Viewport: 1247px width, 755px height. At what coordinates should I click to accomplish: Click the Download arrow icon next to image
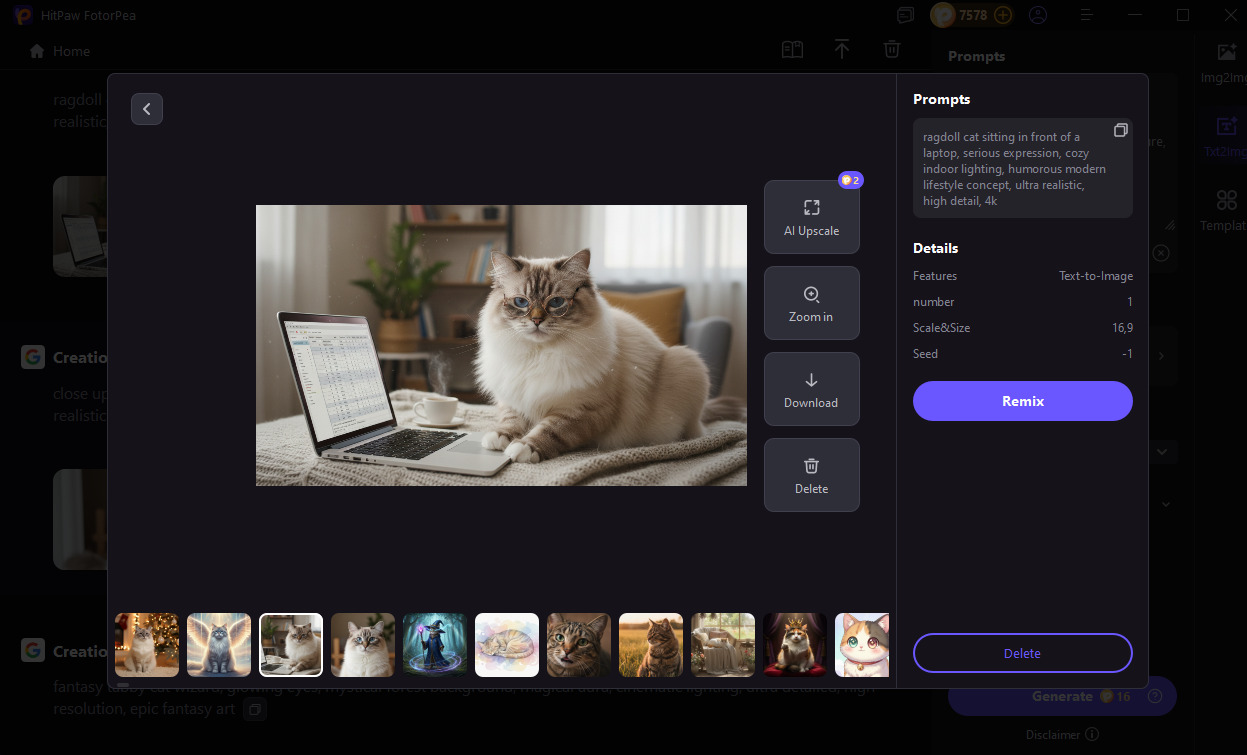[x=811, y=381]
